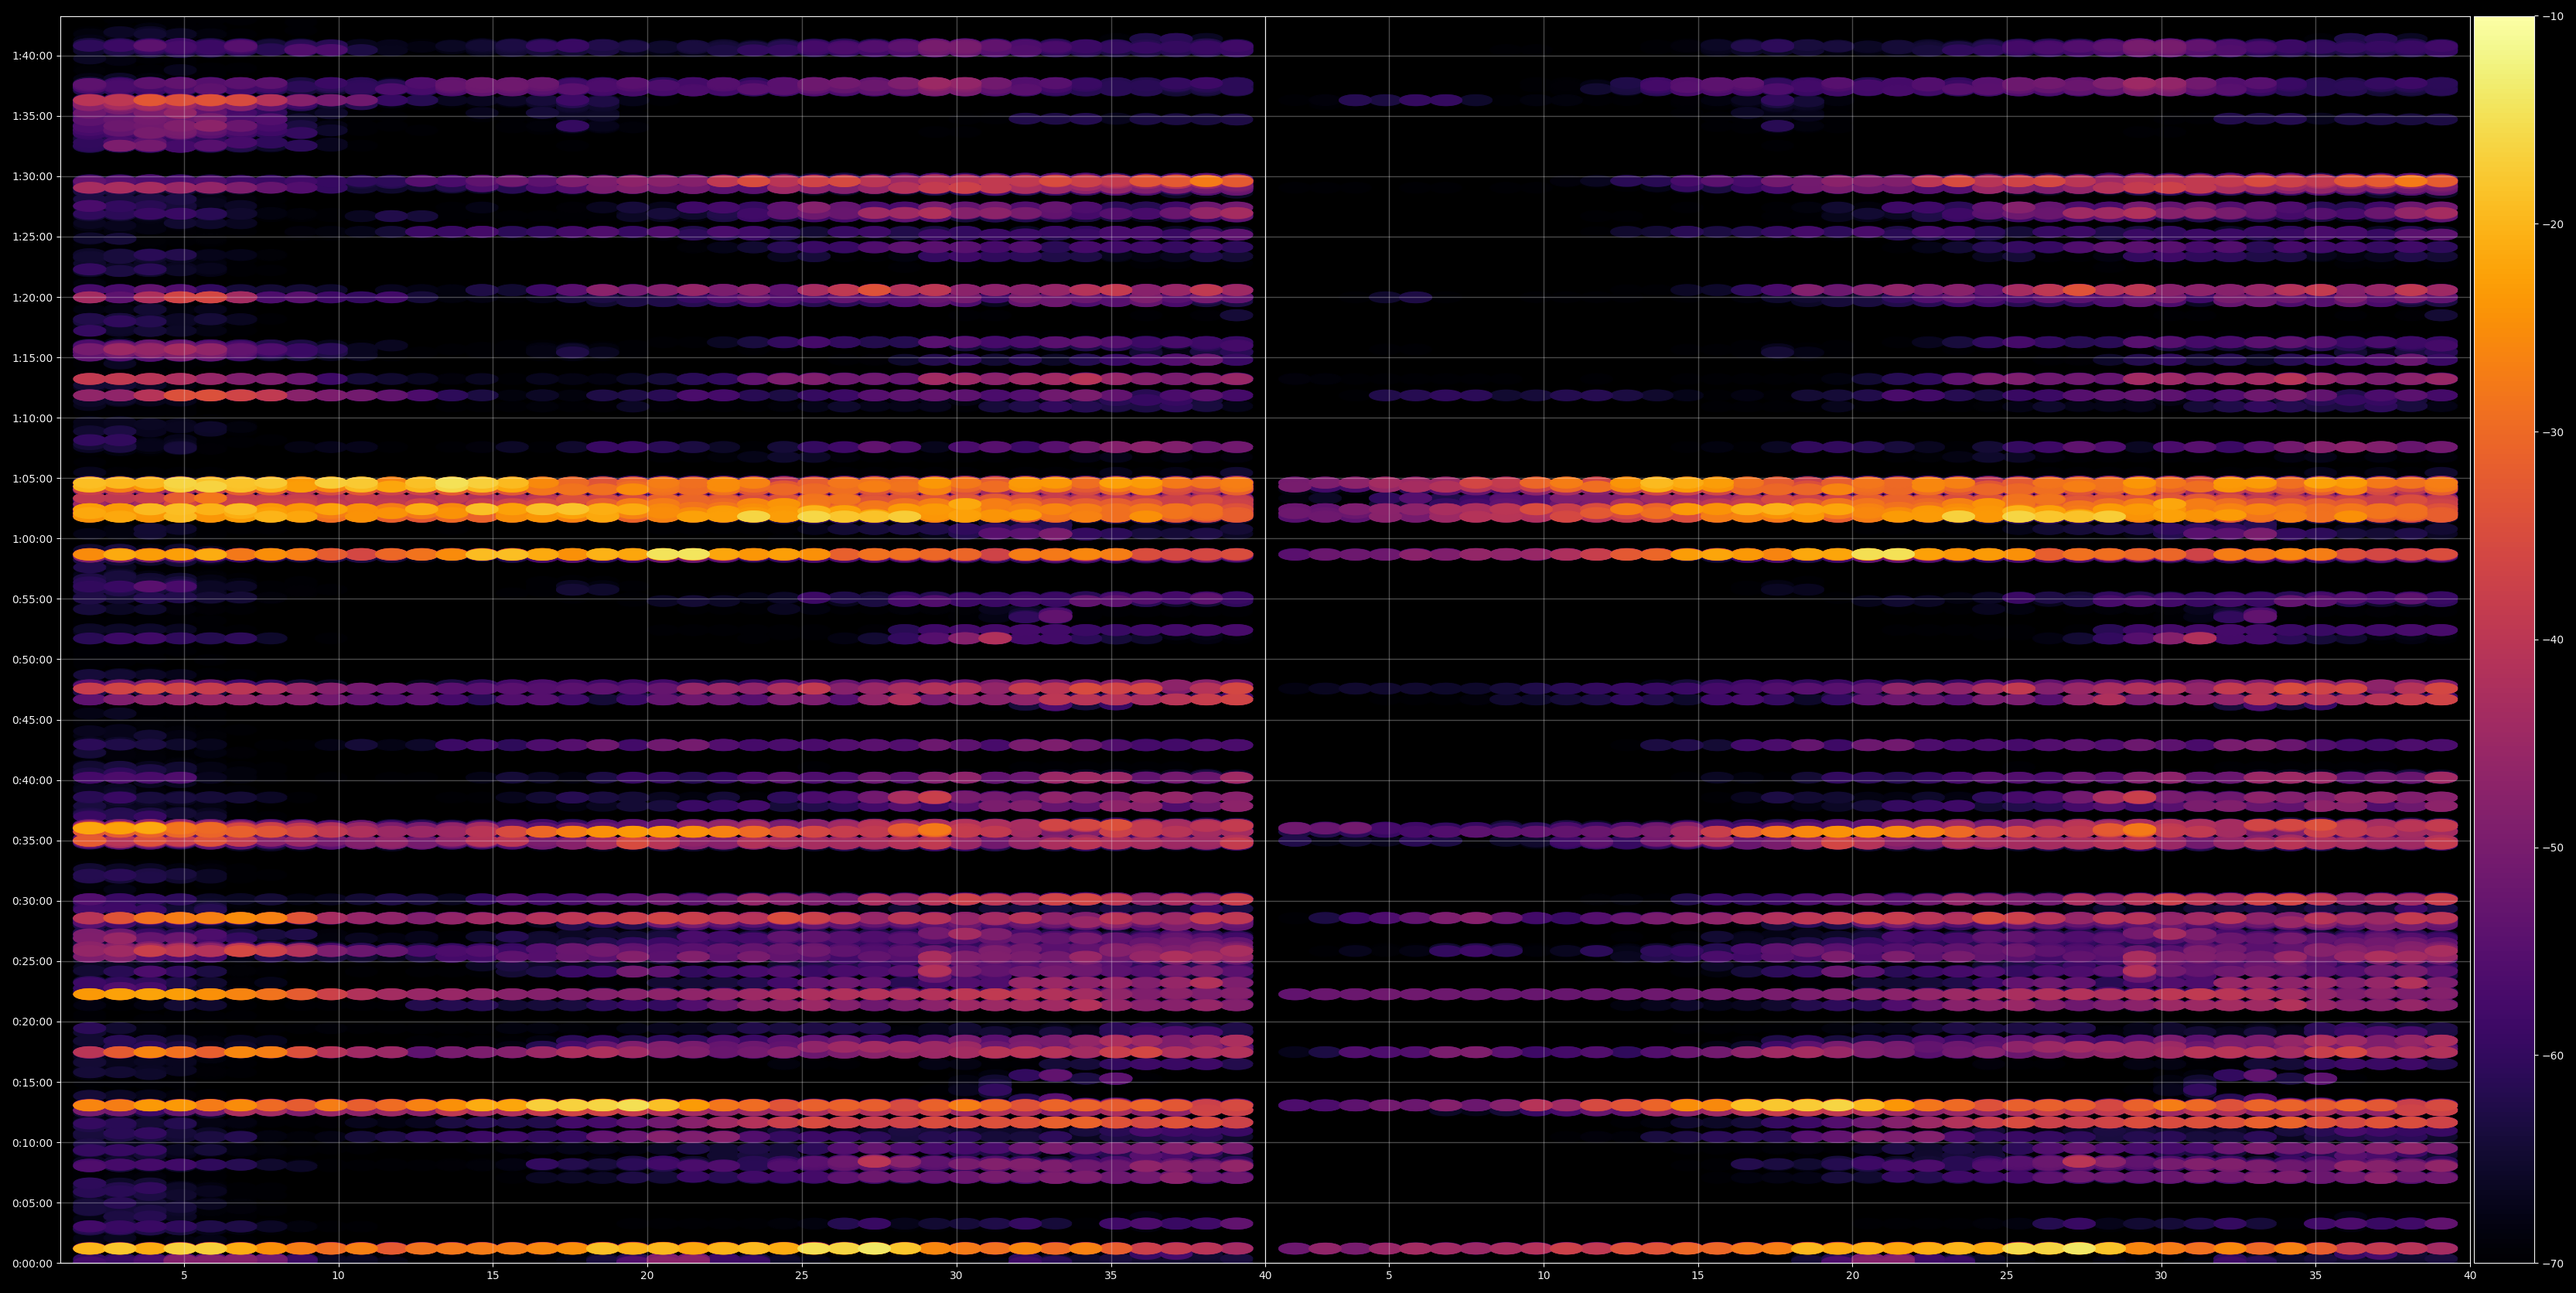Select the 0:30:00 time label
Viewport: 2576px width, 1293px height.
pos(32,901)
